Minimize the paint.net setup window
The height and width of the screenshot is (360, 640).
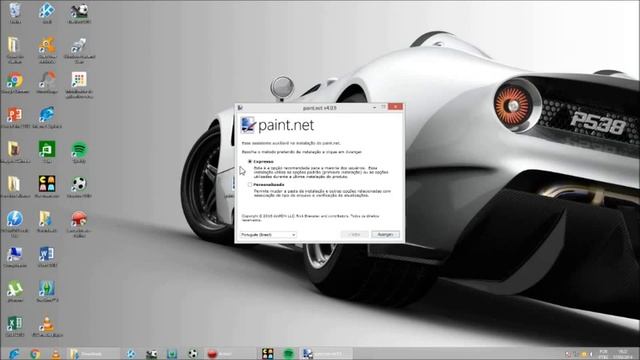coord(374,107)
